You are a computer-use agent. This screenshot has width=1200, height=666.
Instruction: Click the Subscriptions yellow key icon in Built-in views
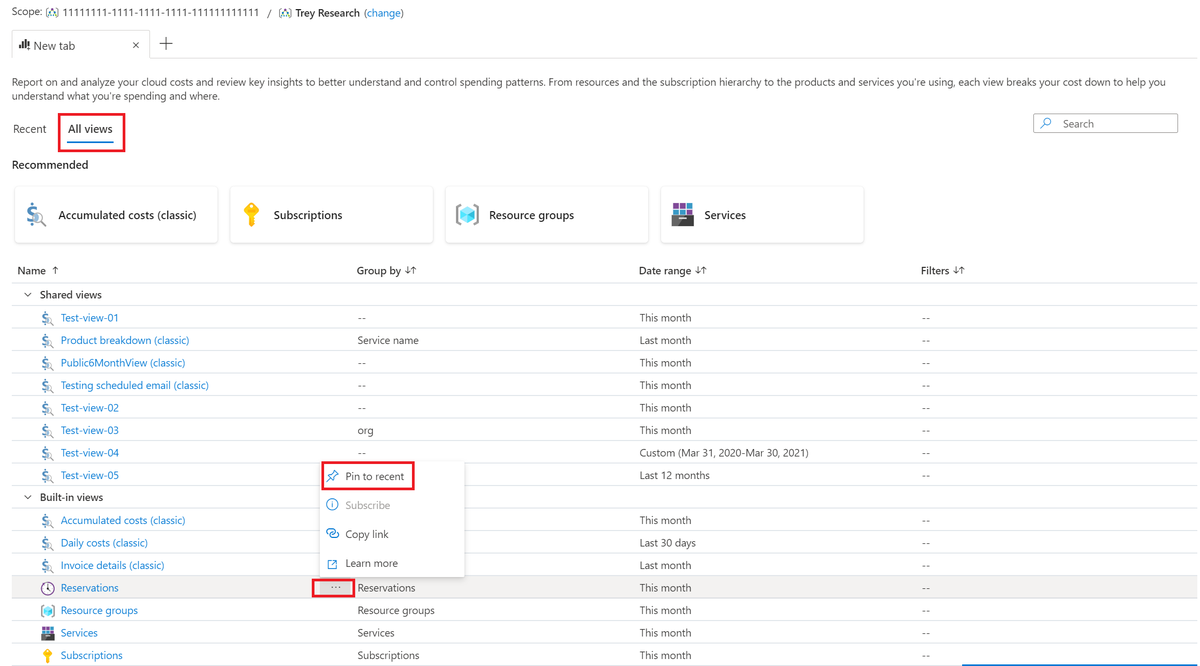(47, 655)
